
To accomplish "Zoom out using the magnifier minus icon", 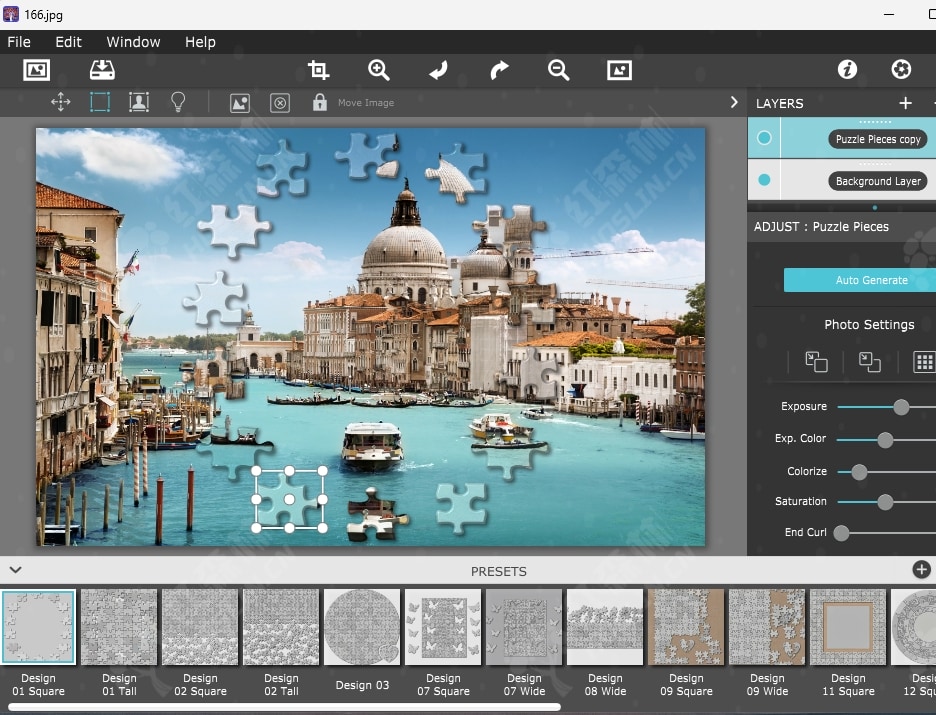I will click(558, 70).
